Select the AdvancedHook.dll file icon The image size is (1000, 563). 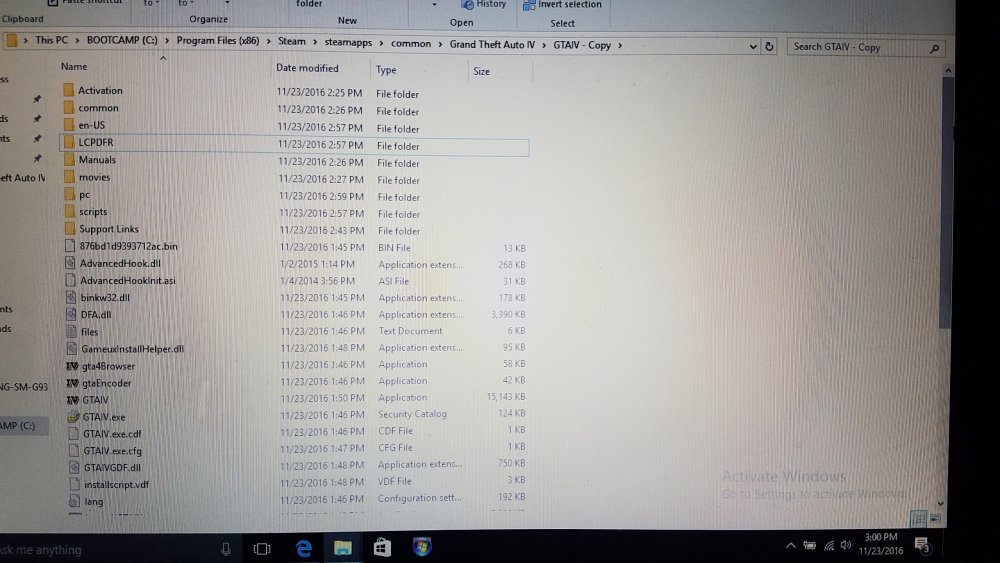coord(71,263)
